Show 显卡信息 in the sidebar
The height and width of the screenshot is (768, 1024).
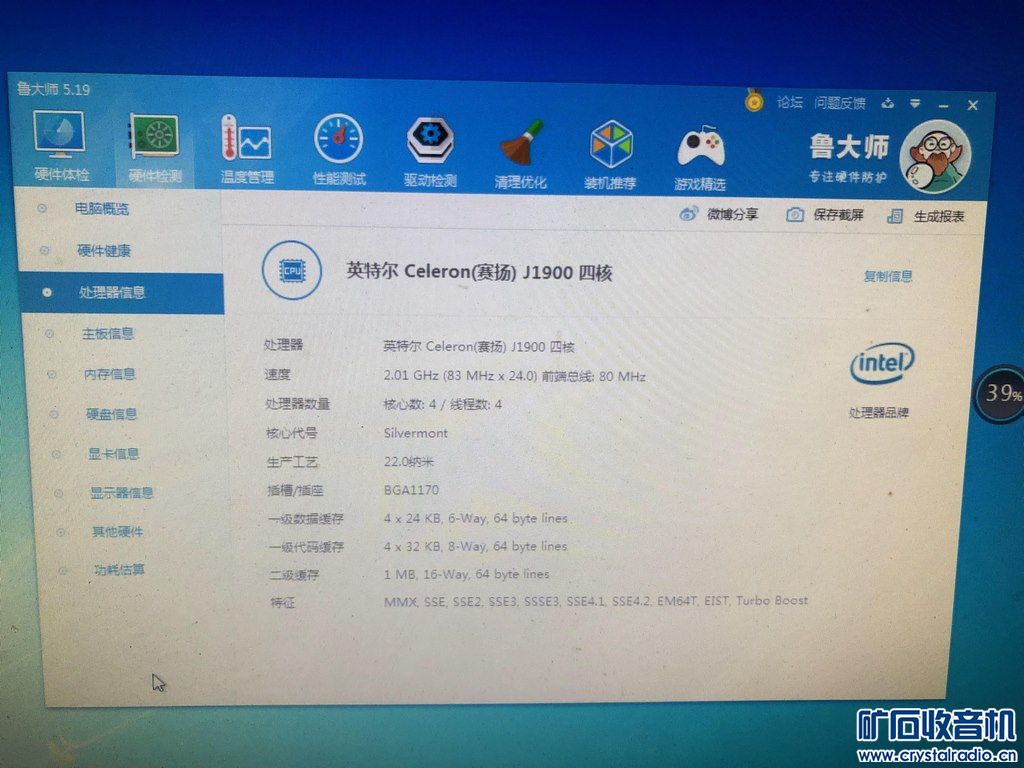114,453
